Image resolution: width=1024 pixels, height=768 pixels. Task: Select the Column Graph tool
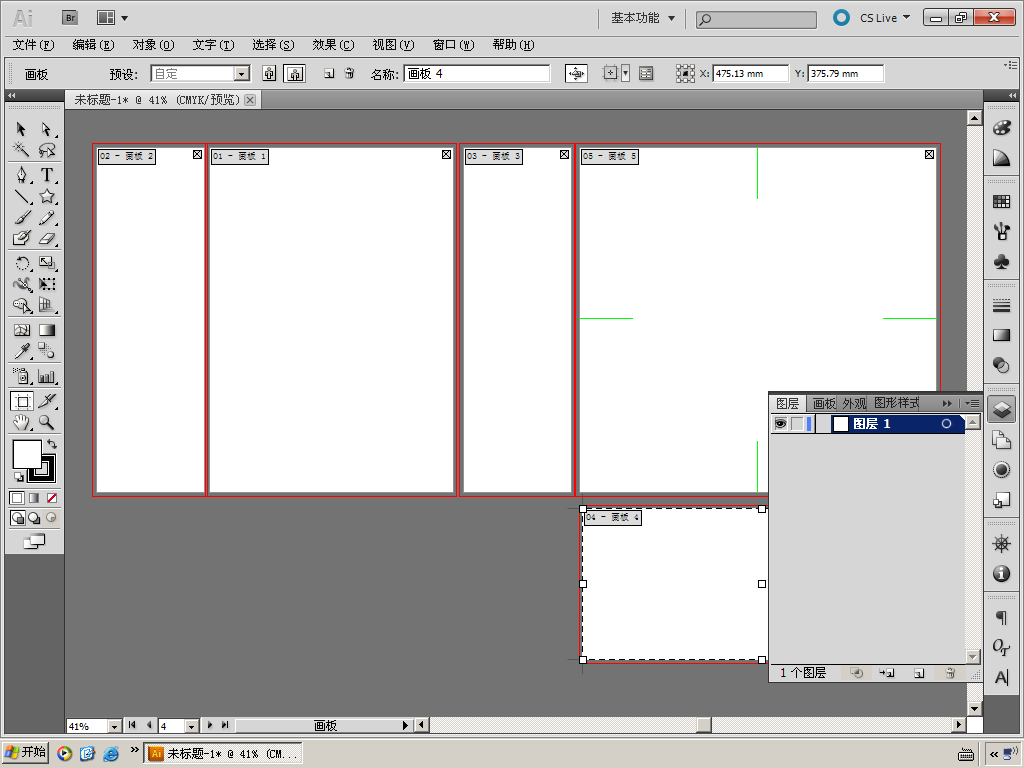tap(46, 376)
